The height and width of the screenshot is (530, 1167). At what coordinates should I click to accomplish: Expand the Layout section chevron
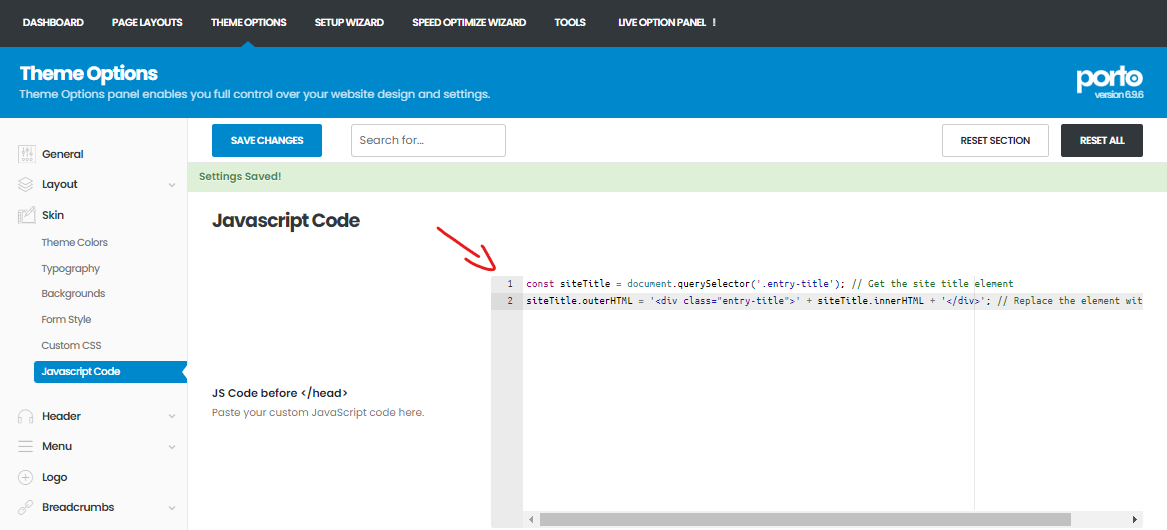click(x=172, y=185)
